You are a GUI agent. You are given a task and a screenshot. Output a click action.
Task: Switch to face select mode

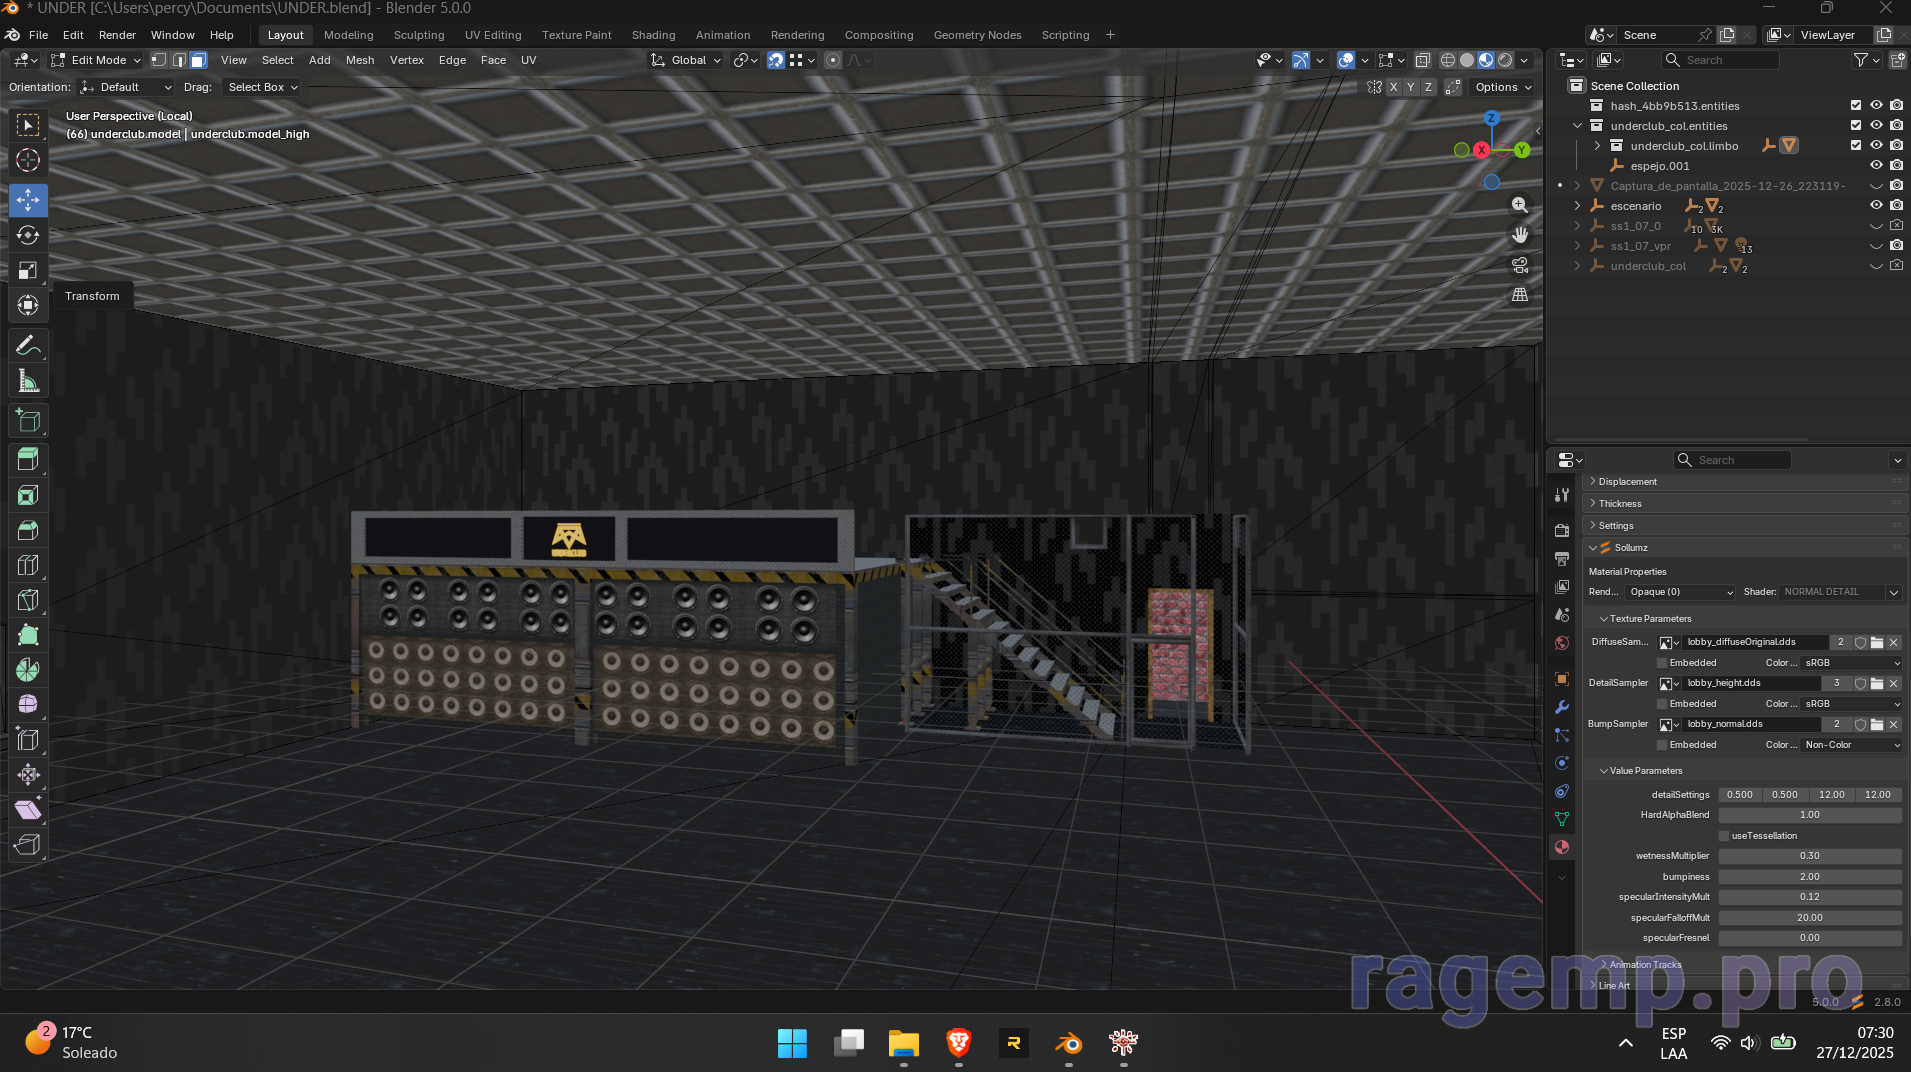199,60
